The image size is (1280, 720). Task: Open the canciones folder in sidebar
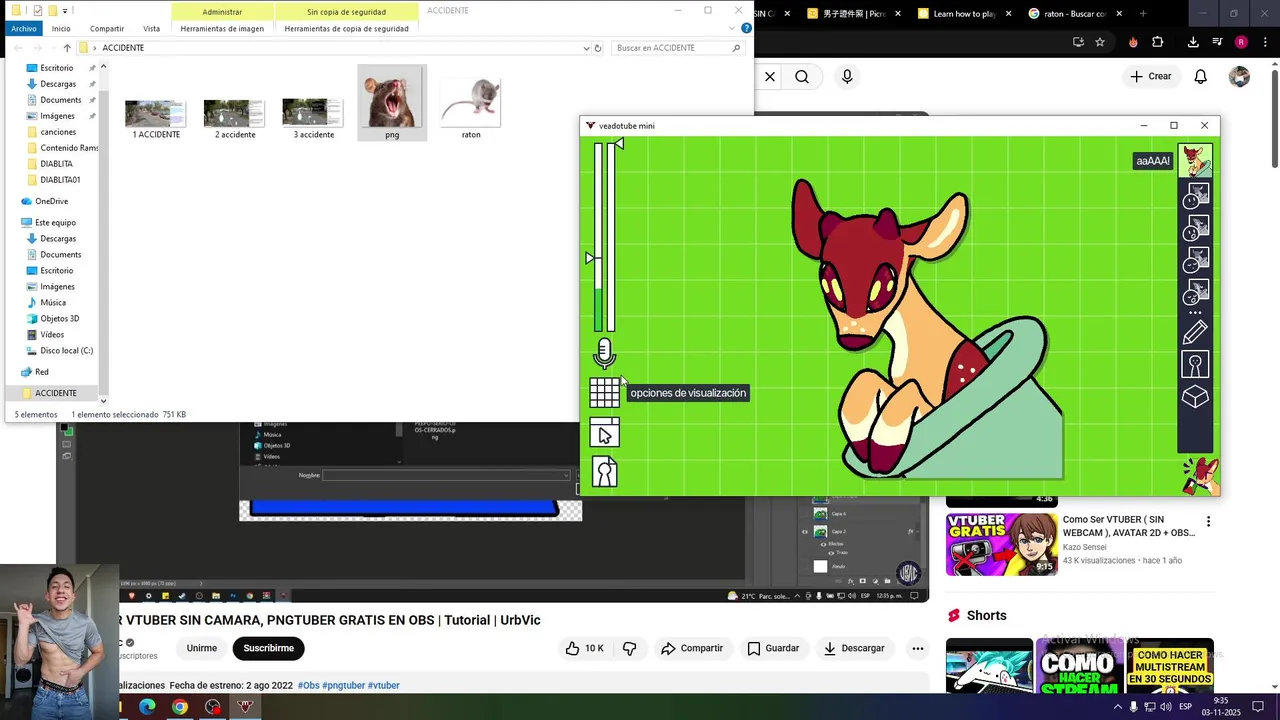coord(58,132)
